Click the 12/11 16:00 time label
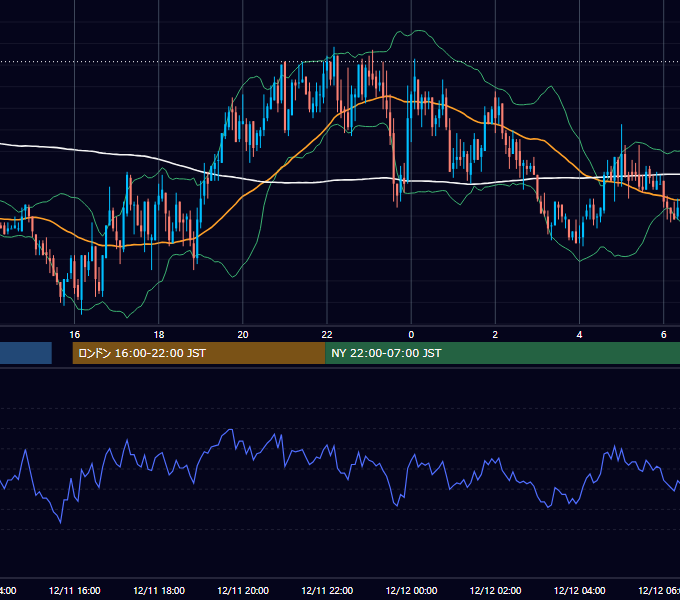 coord(75,590)
